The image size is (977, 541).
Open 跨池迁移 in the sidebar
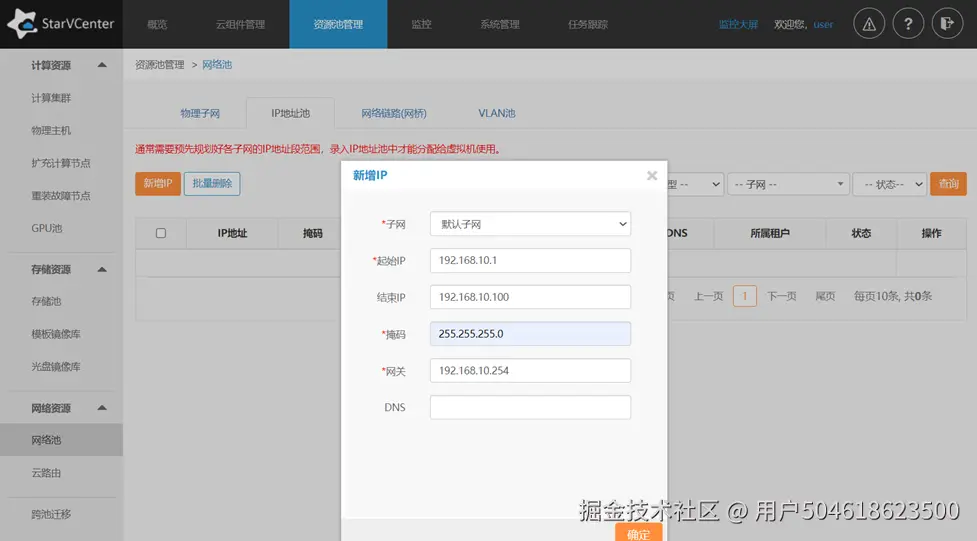click(51, 514)
